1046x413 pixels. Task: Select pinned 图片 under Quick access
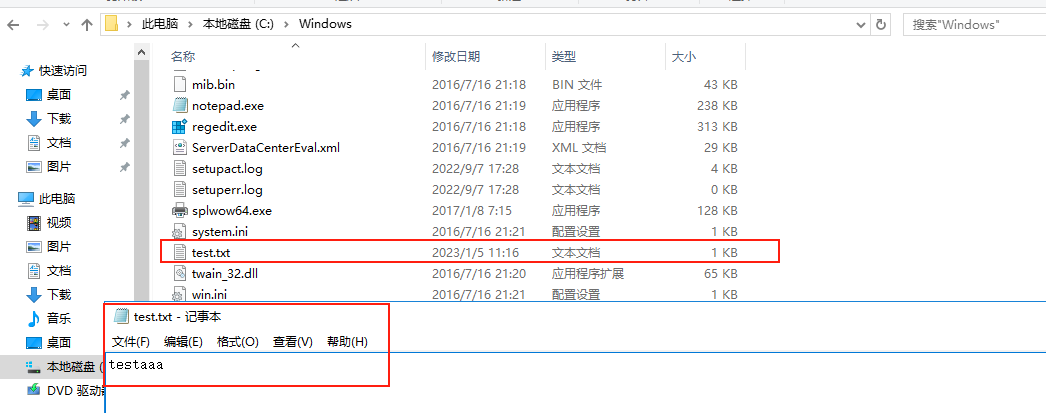[x=59, y=167]
